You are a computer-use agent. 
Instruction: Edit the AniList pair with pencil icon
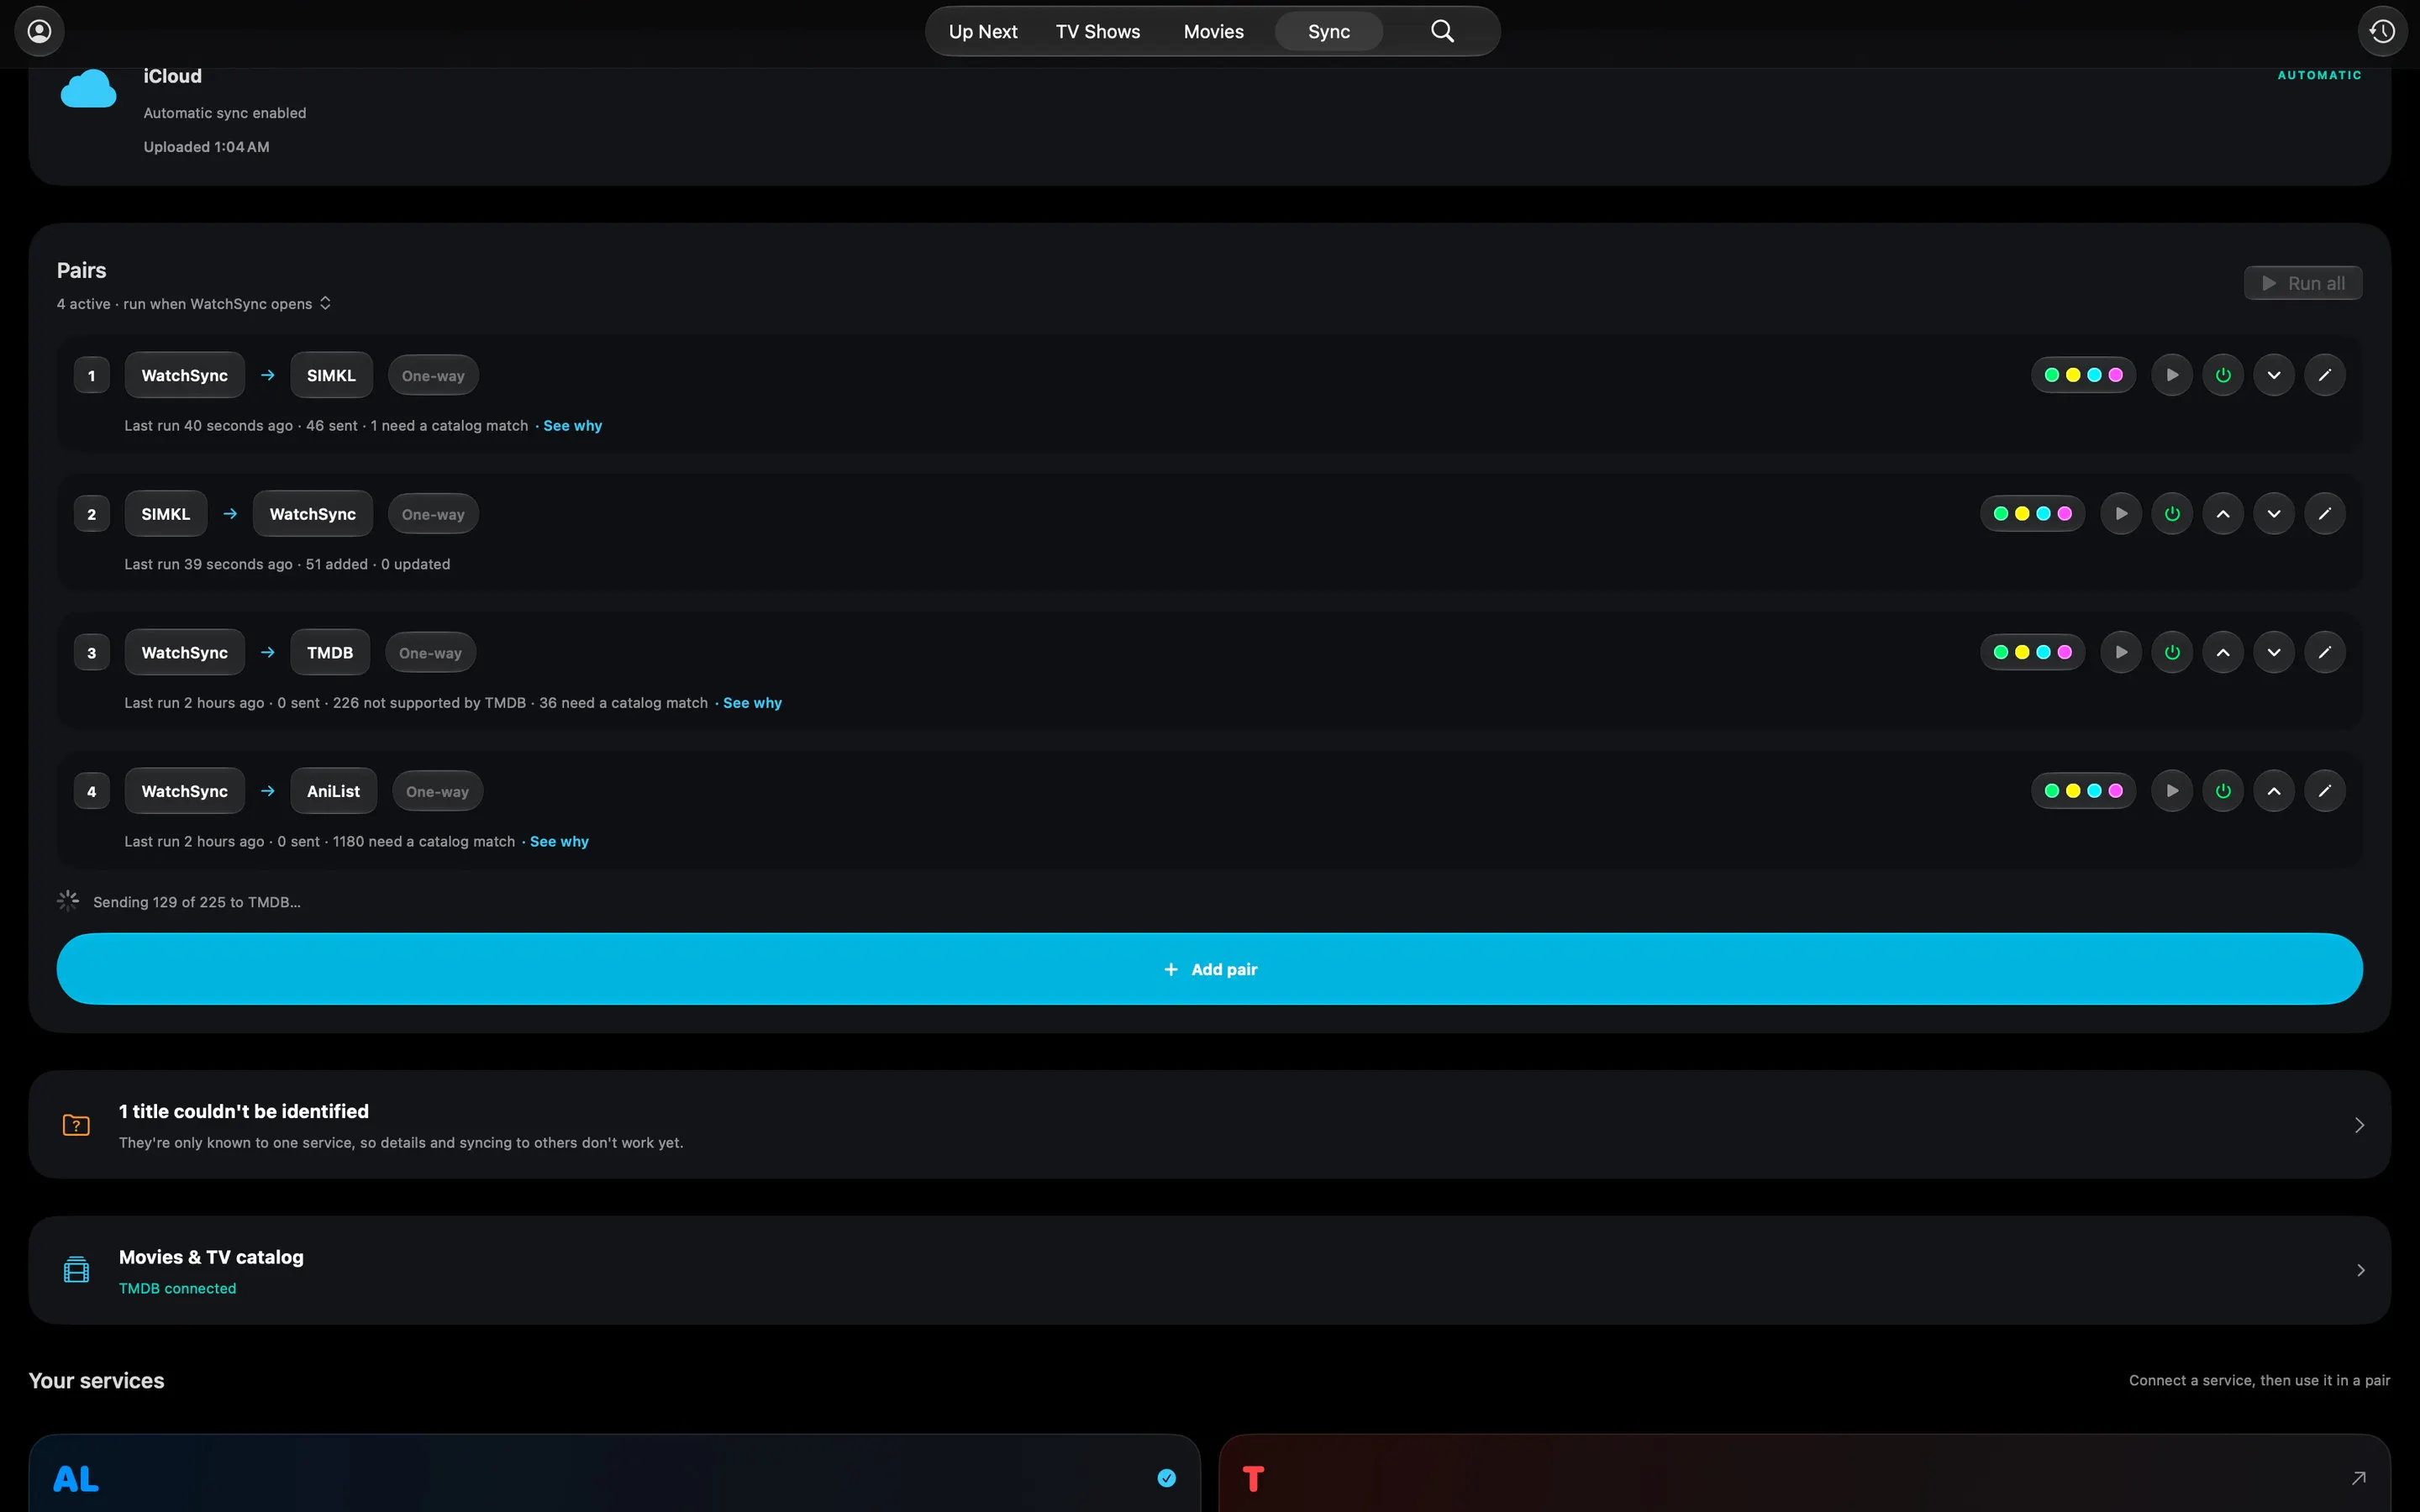click(2324, 791)
